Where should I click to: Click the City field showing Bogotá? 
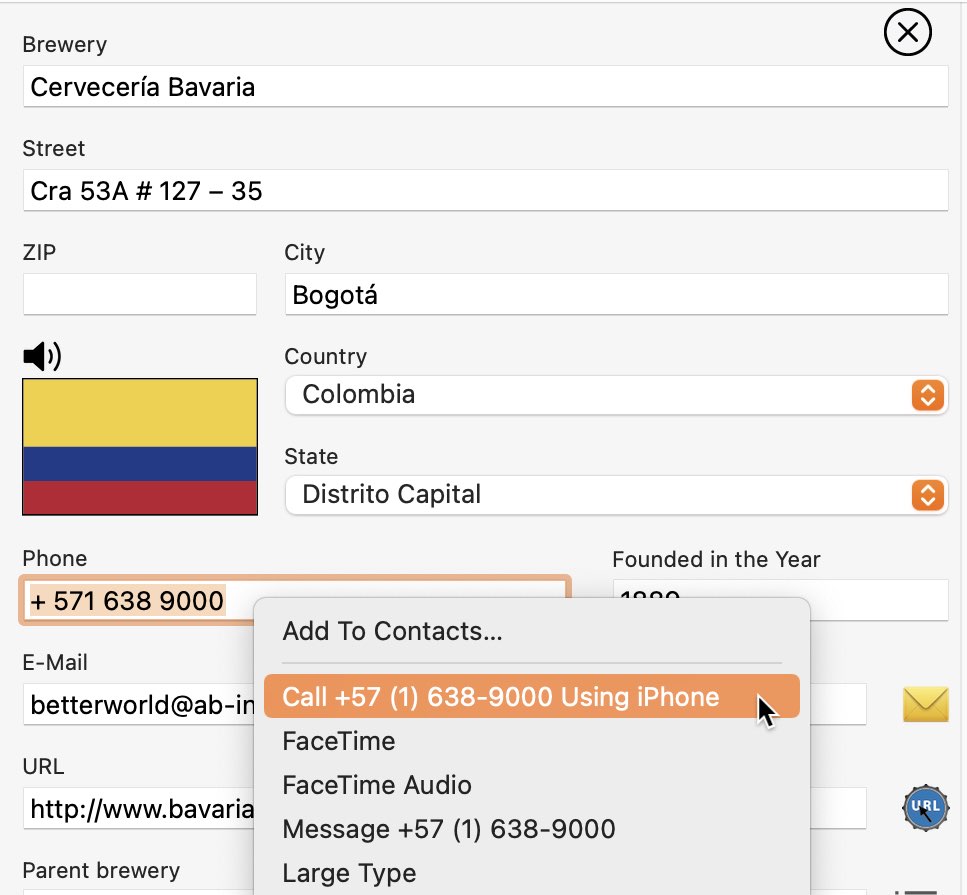[616, 294]
